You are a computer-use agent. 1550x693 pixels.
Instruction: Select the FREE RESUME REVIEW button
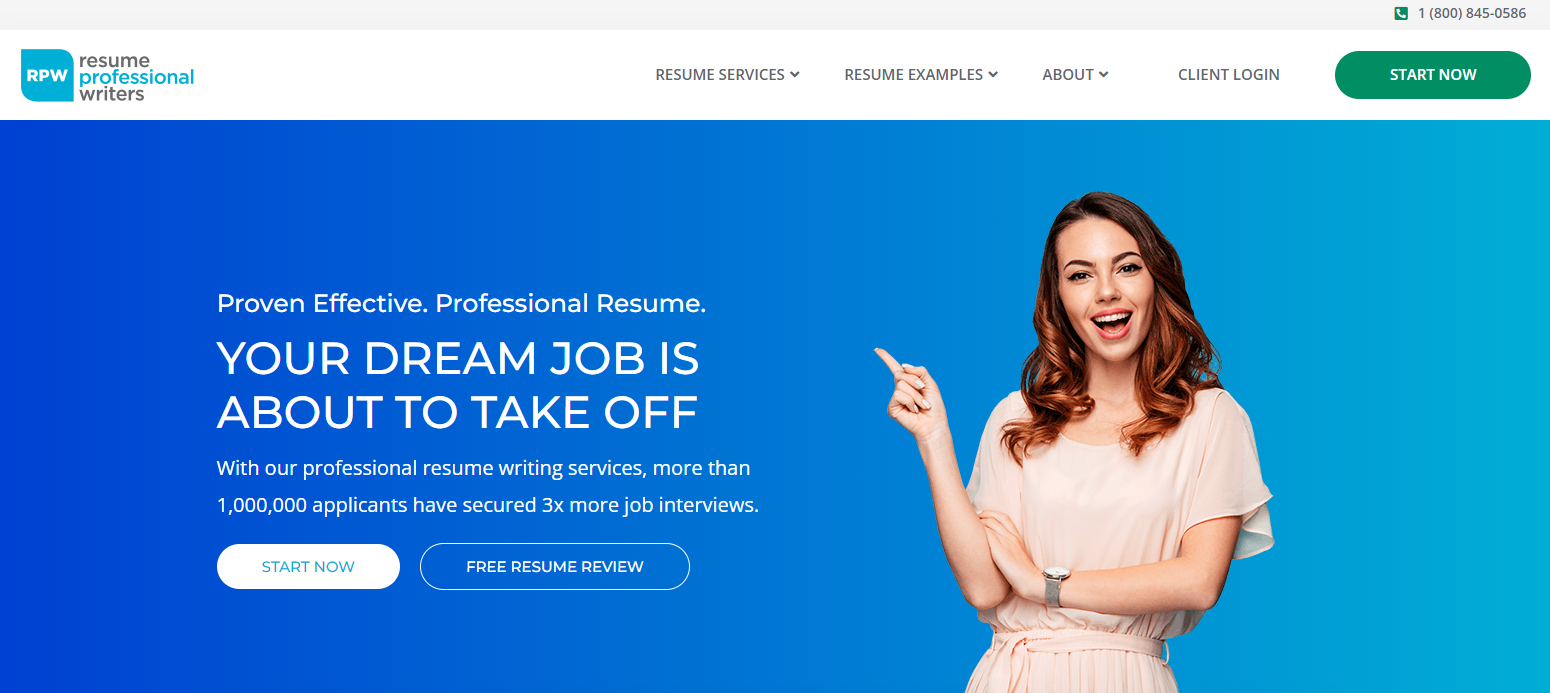pyautogui.click(x=555, y=567)
